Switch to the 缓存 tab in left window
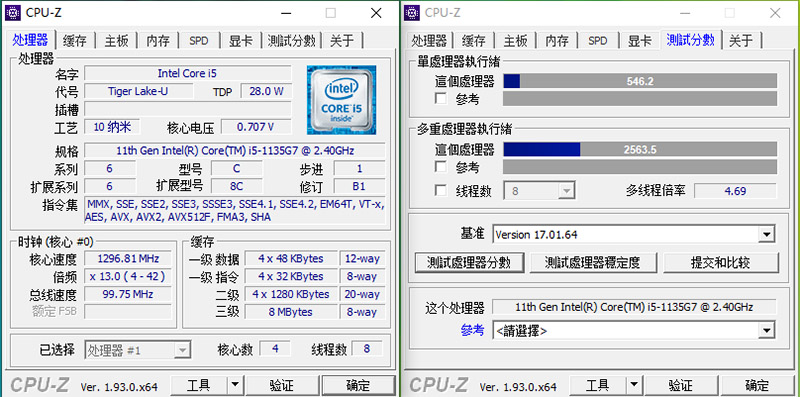 tap(75, 41)
